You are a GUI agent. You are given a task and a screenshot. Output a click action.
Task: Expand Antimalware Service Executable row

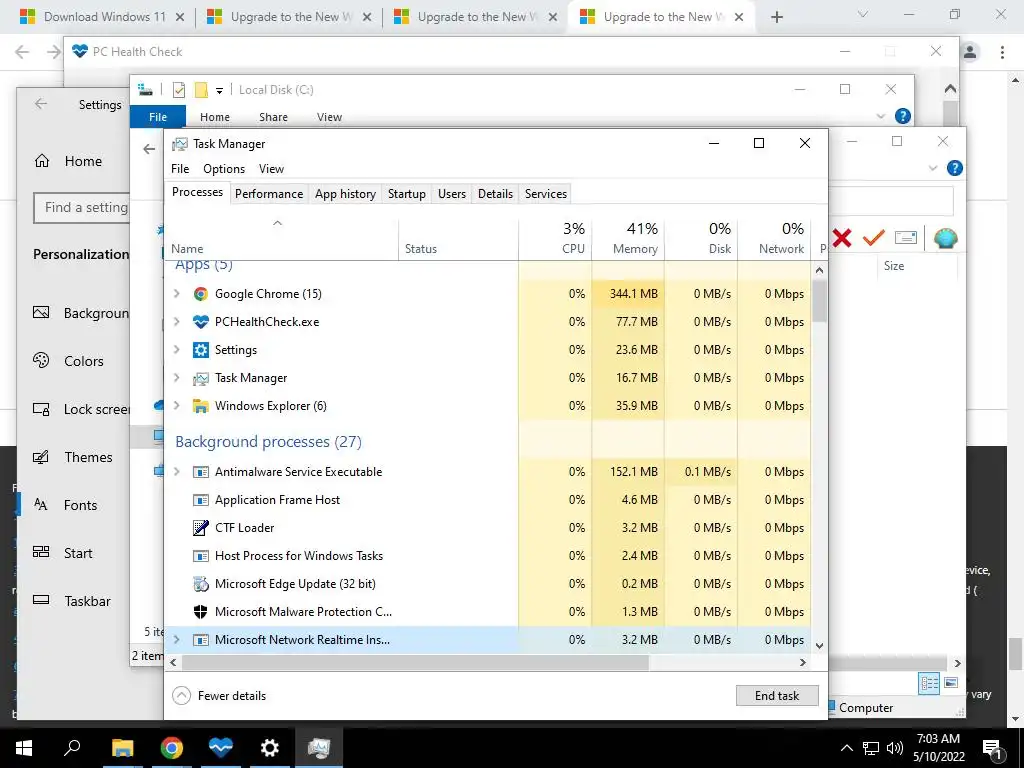176,472
